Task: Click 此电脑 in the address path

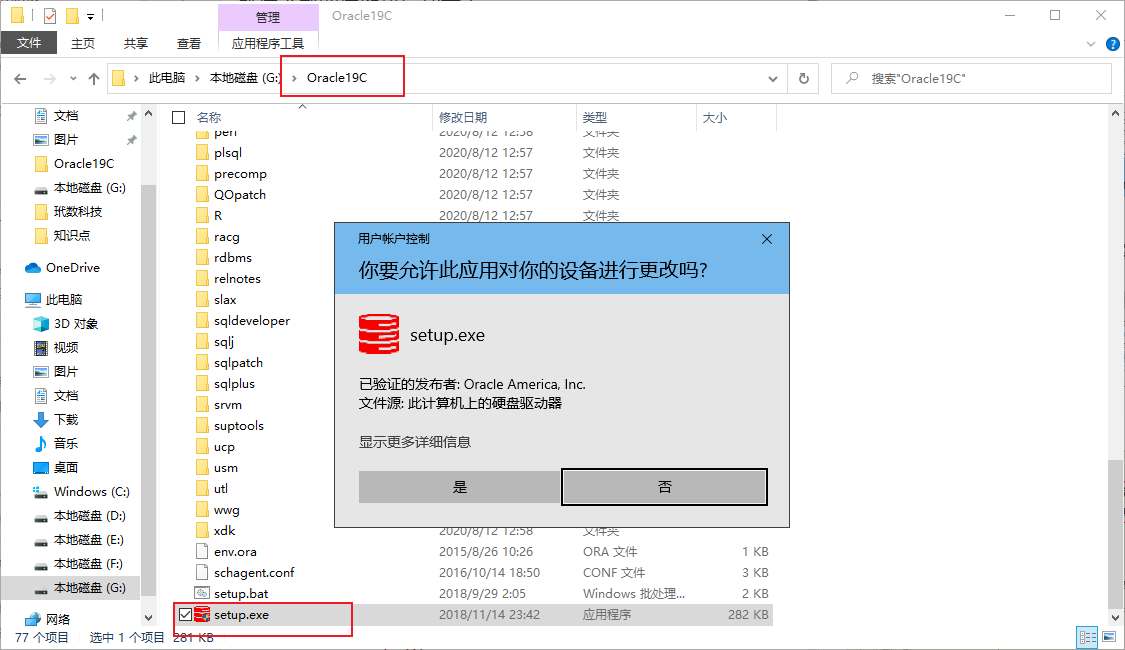Action: 166,78
